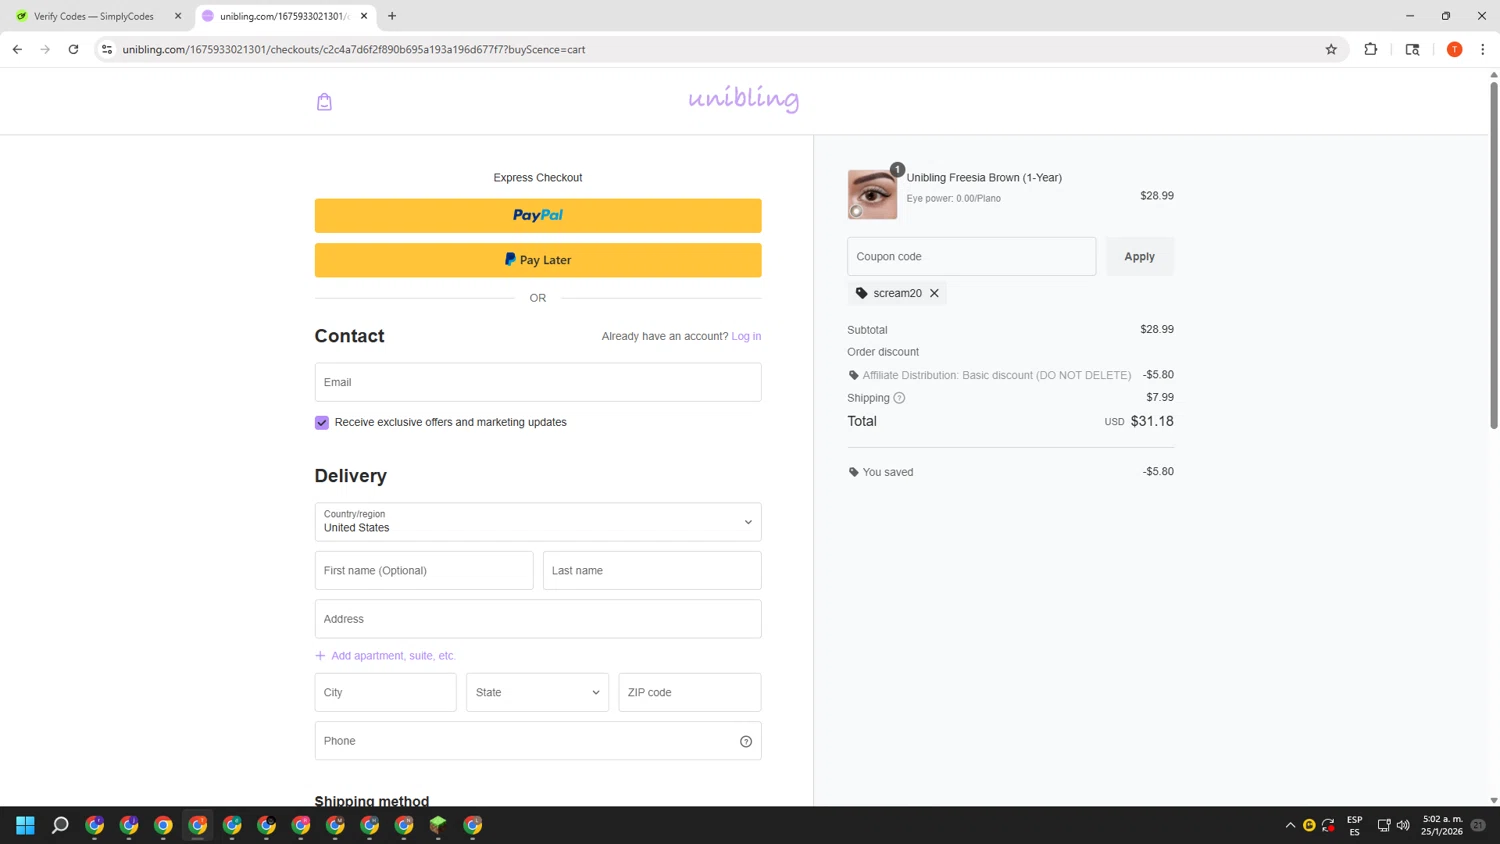Focus the Email input field
The image size is (1500, 844).
point(538,382)
